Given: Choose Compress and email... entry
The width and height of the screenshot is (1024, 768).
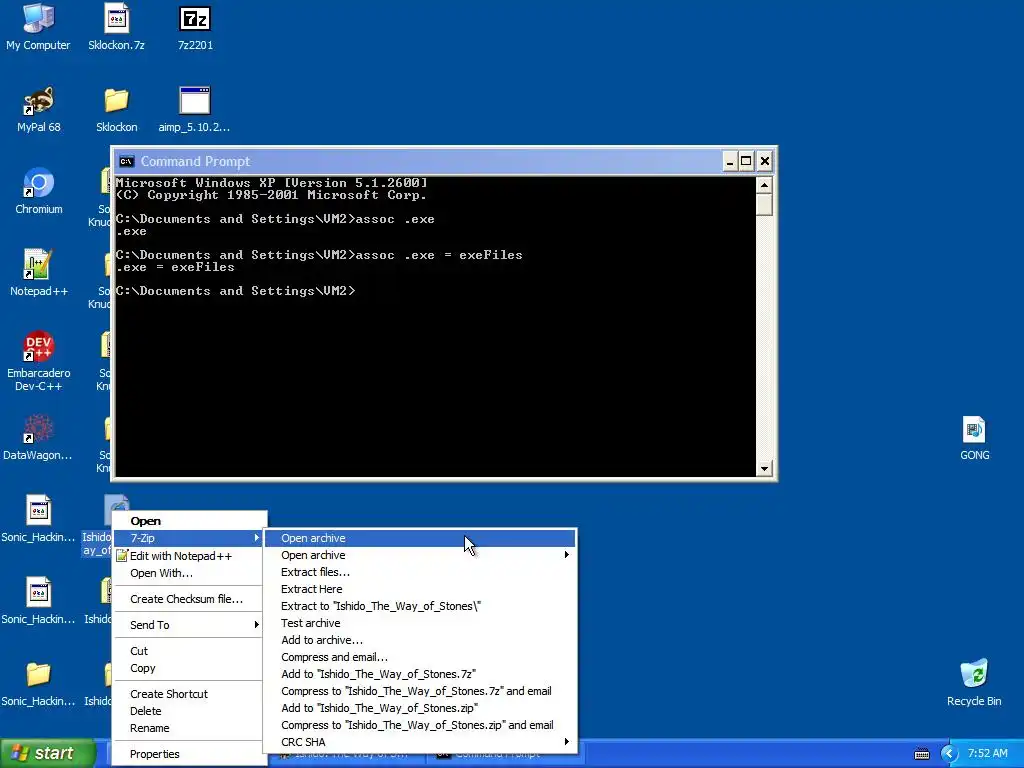Looking at the screenshot, I should coord(420,657).
